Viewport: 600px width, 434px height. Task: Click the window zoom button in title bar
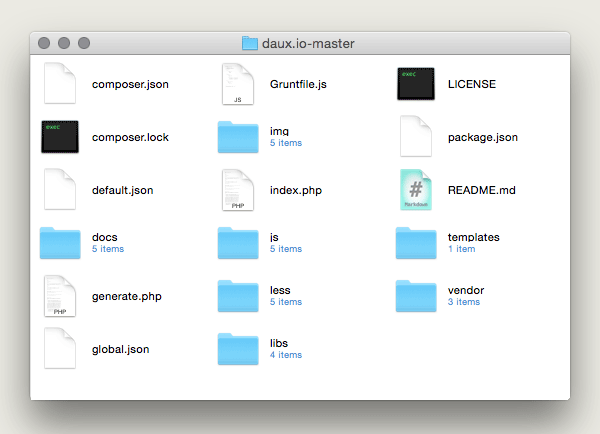[x=84, y=44]
